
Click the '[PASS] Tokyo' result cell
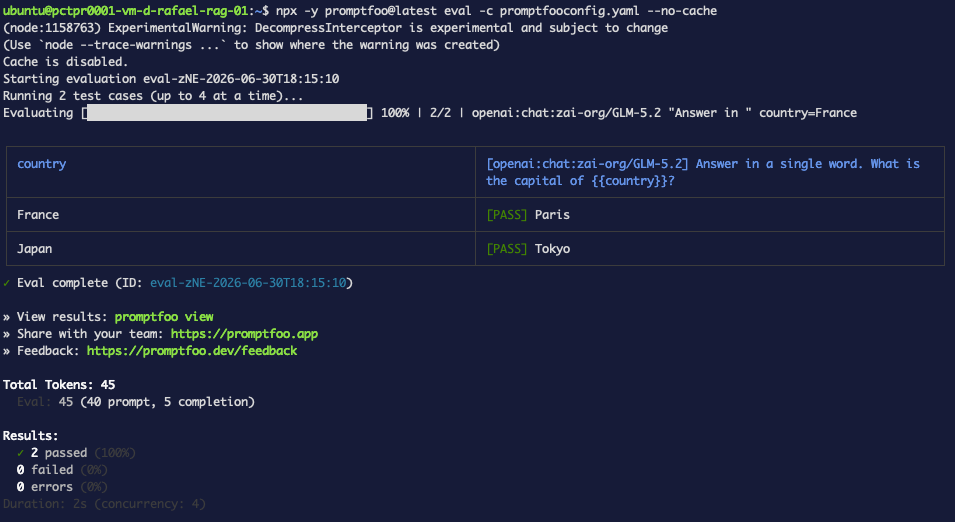tap(710, 249)
